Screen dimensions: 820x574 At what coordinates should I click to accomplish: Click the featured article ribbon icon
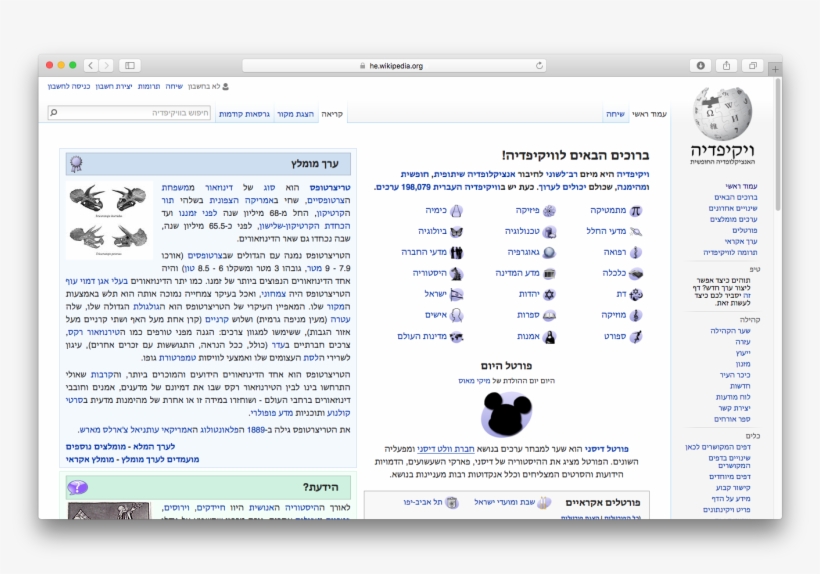click(76, 164)
